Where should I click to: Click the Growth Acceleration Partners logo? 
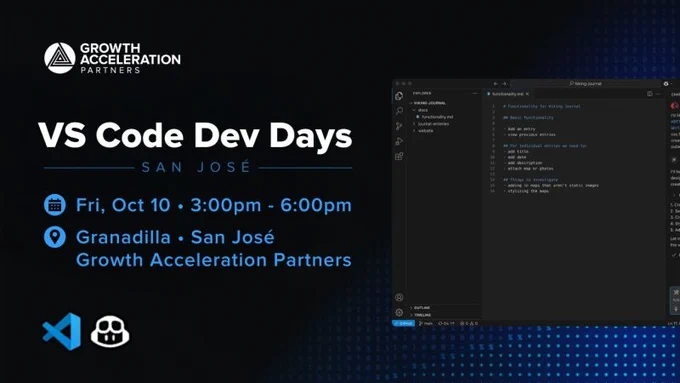pyautogui.click(x=112, y=58)
